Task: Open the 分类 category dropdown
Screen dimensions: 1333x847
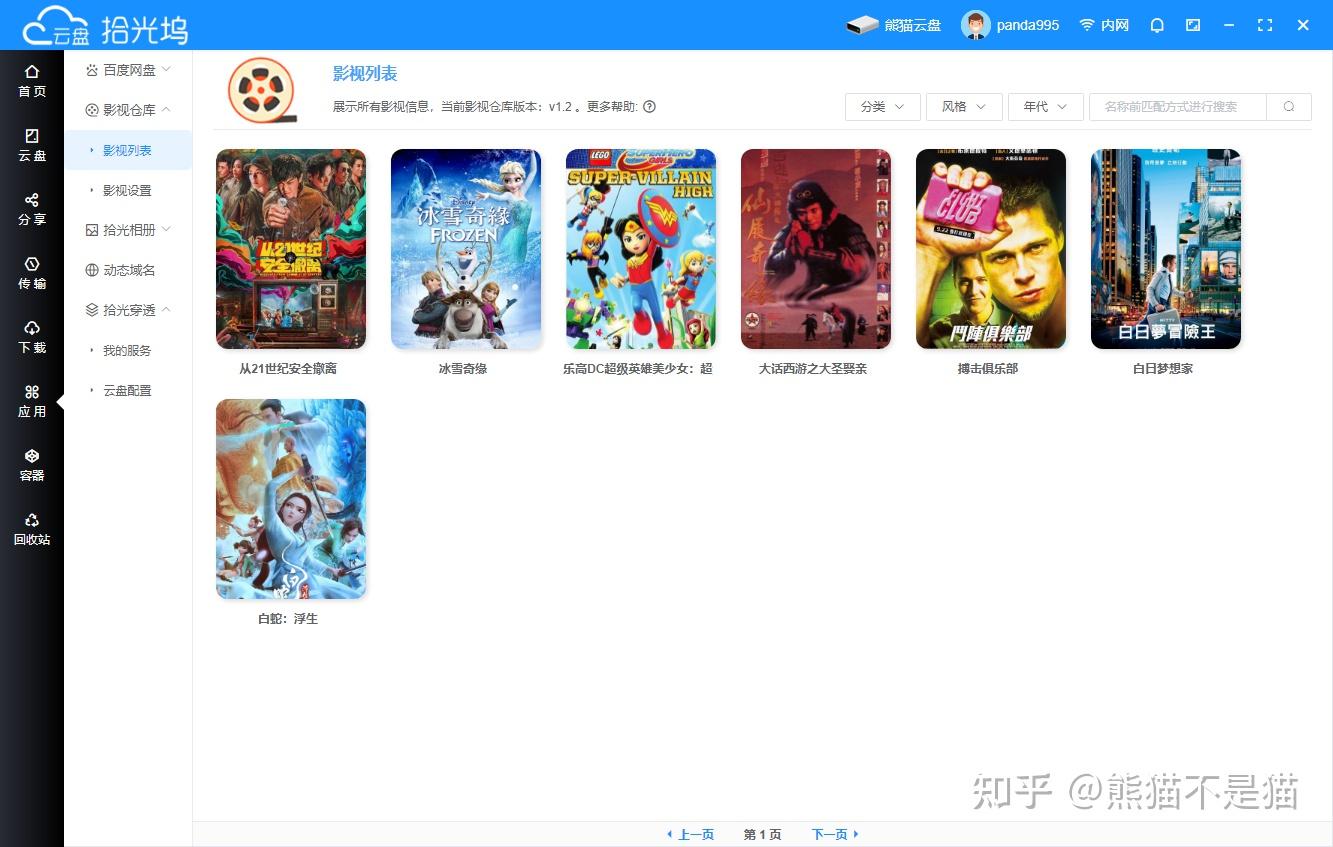Action: click(881, 106)
